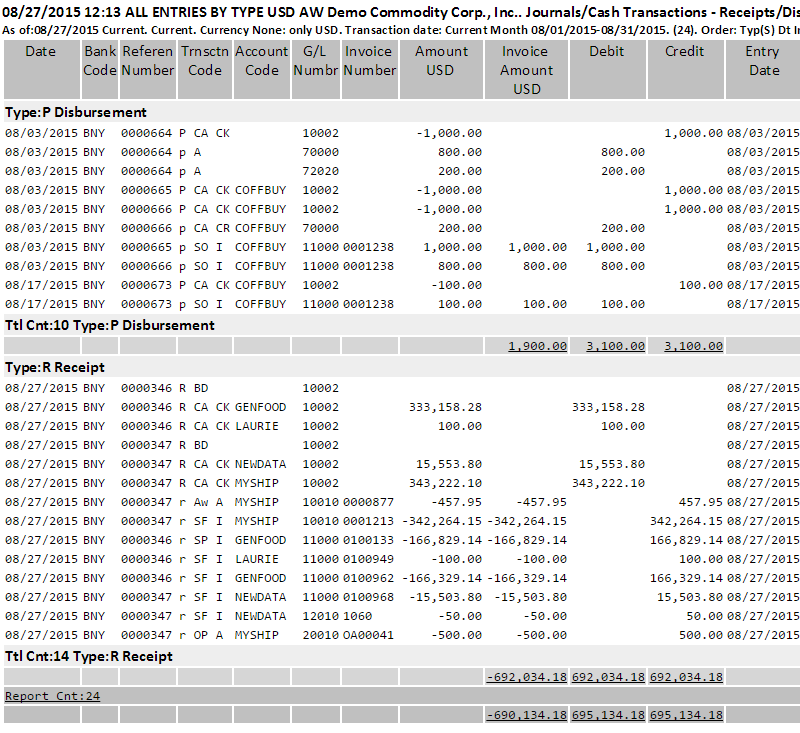
Task: Select the Type:R Receipt group heading
Action: (x=55, y=368)
